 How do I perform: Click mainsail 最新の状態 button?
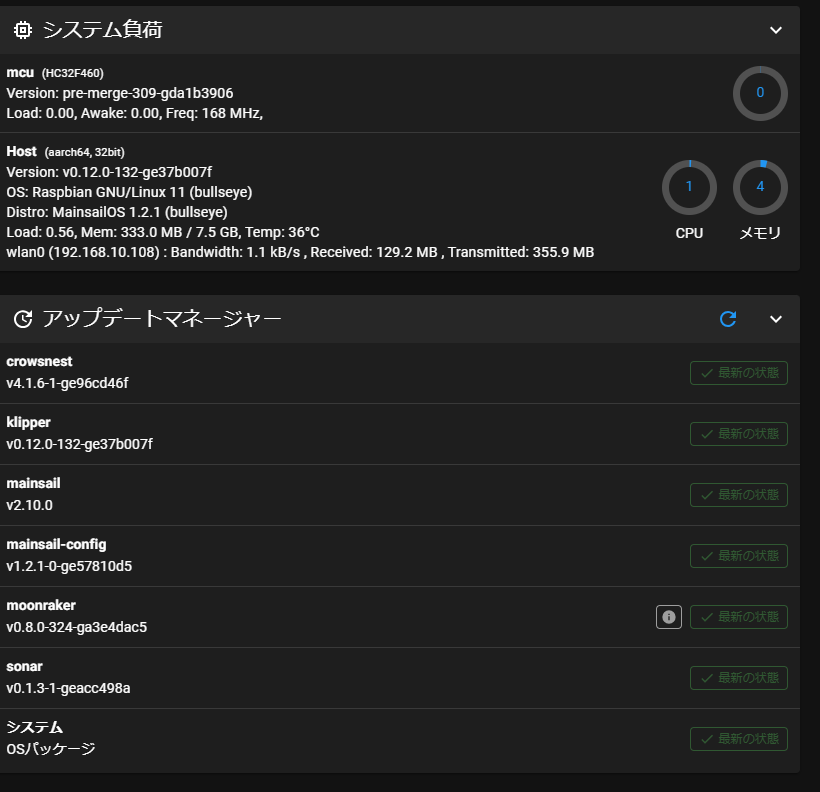click(738, 495)
